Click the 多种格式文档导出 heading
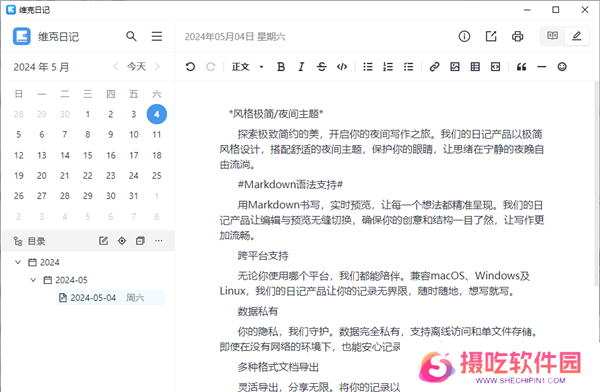 [x=278, y=367]
